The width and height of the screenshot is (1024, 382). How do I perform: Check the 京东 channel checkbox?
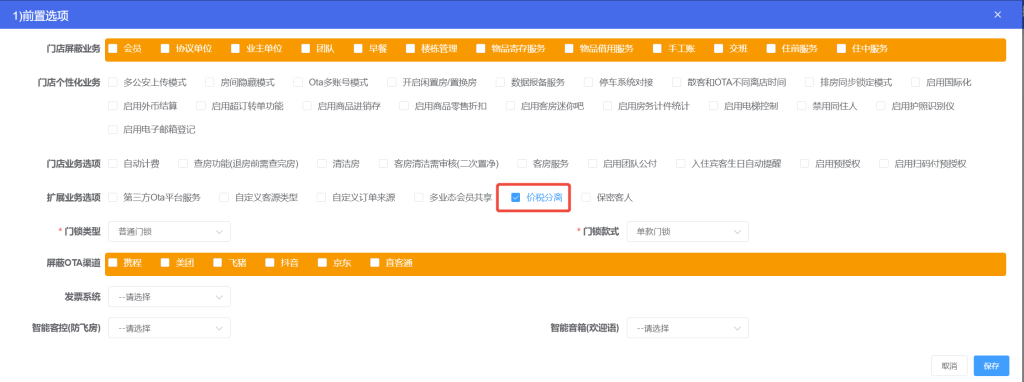pos(322,263)
